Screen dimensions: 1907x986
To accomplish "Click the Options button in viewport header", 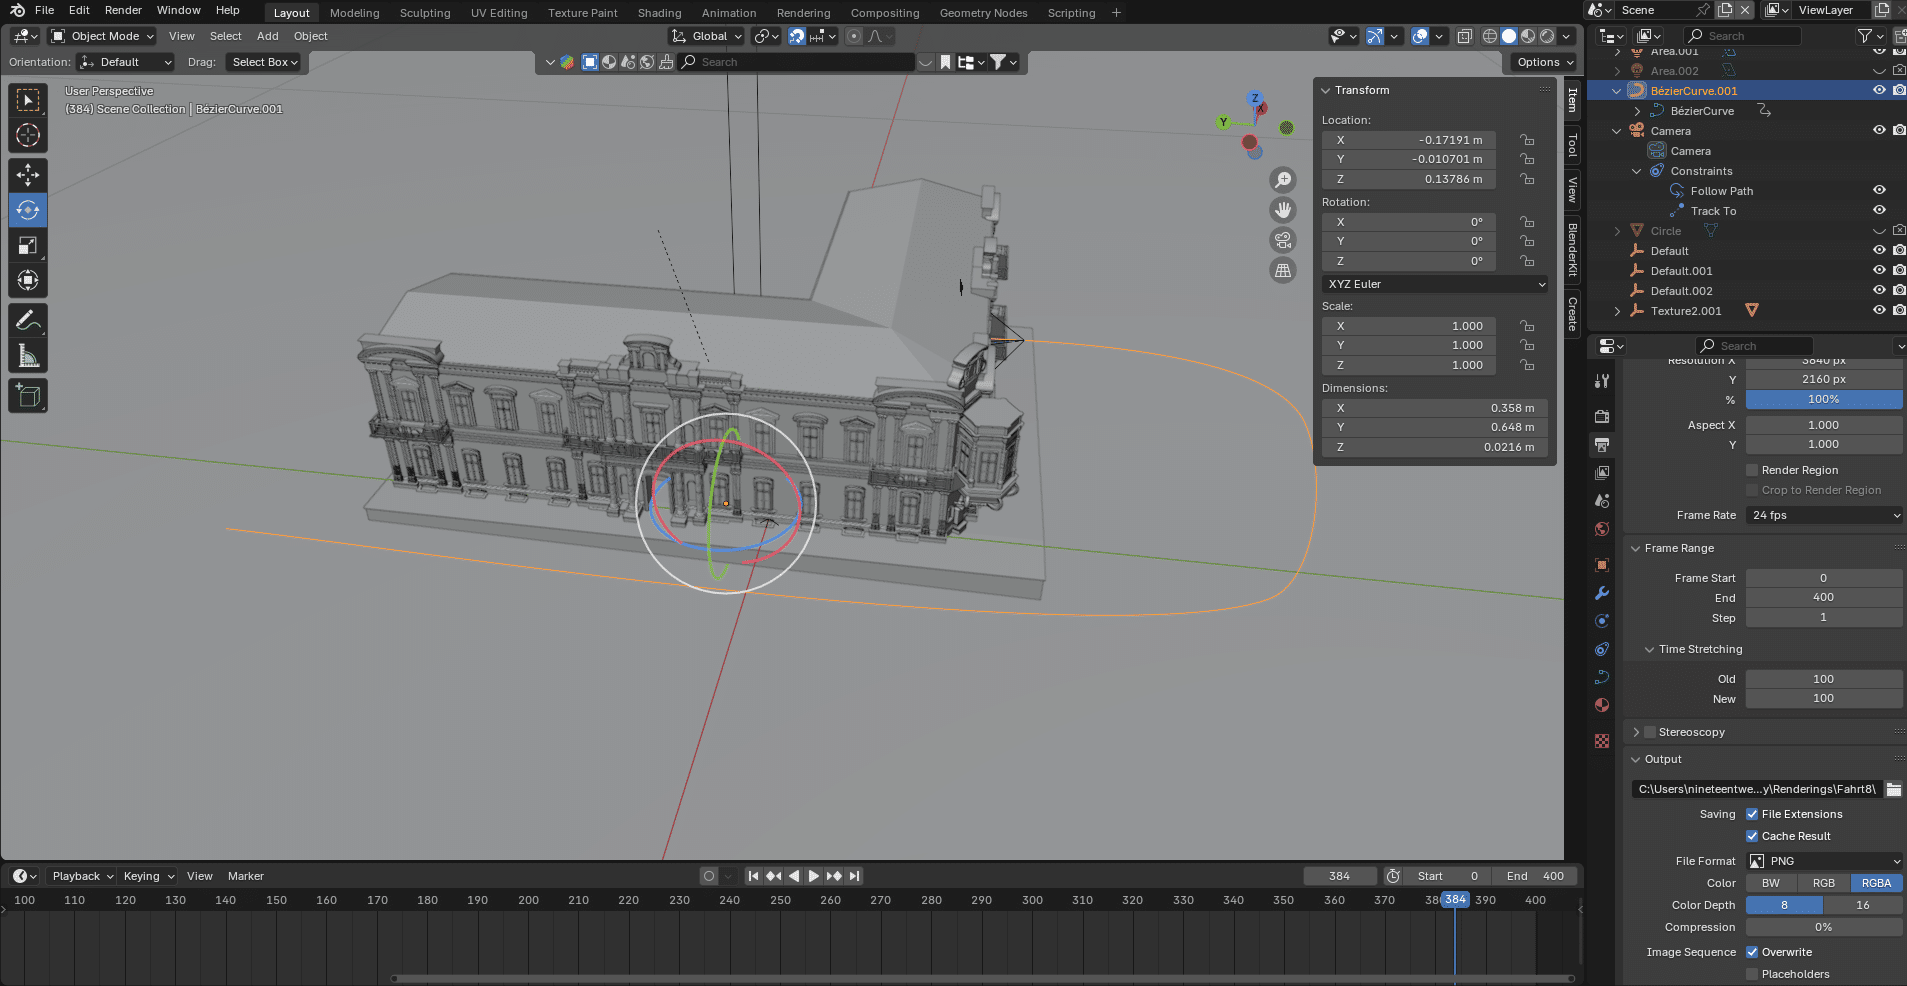I will click(1541, 61).
